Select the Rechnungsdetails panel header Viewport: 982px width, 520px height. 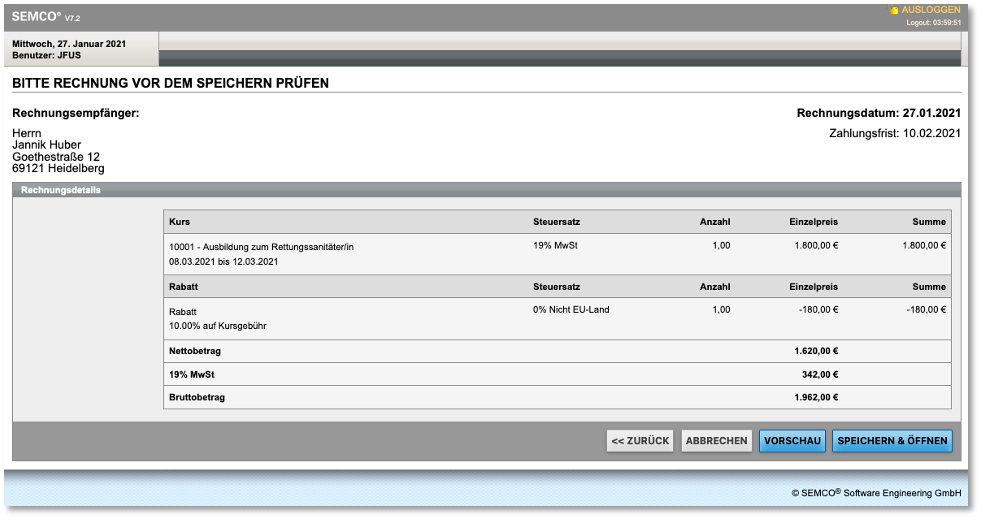click(x=487, y=190)
